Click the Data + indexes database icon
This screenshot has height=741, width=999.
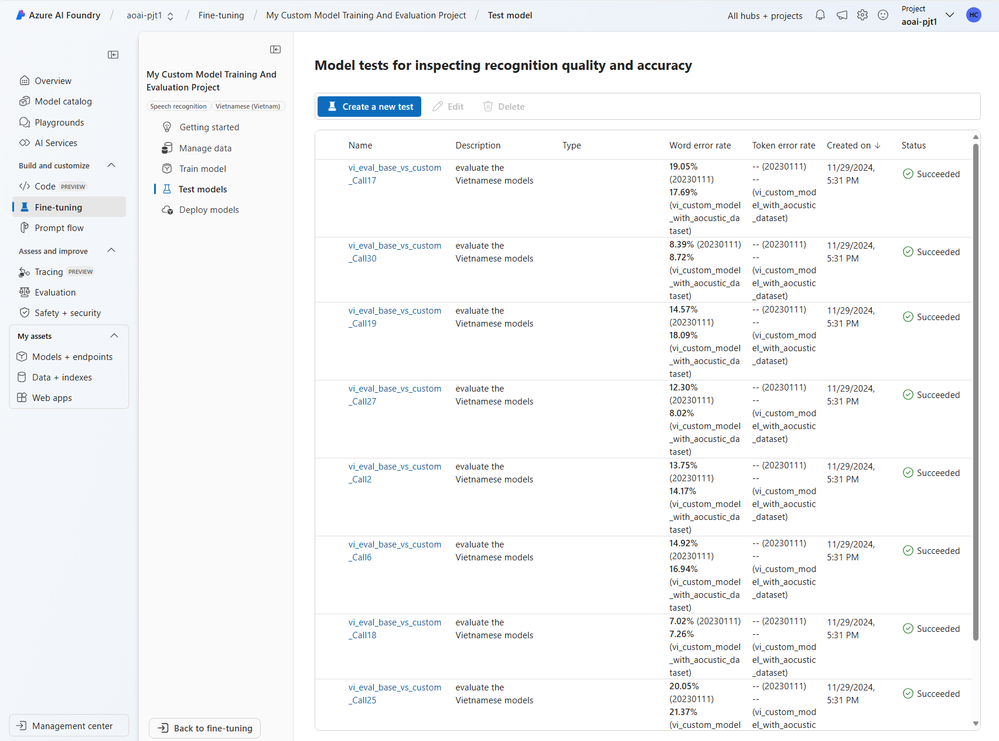[22, 377]
